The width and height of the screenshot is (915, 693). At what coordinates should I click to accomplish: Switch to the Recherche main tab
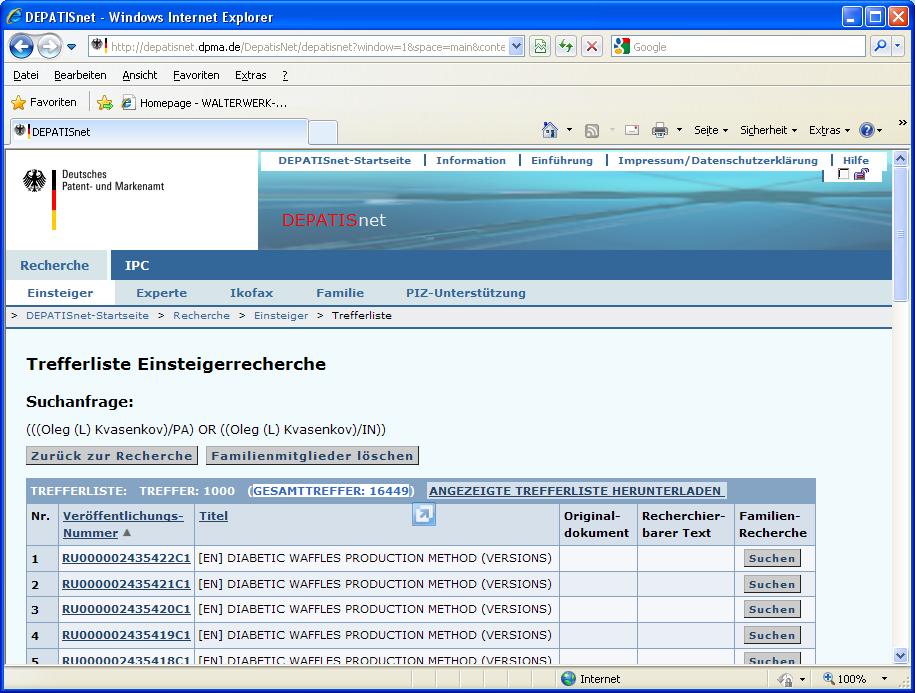point(55,265)
